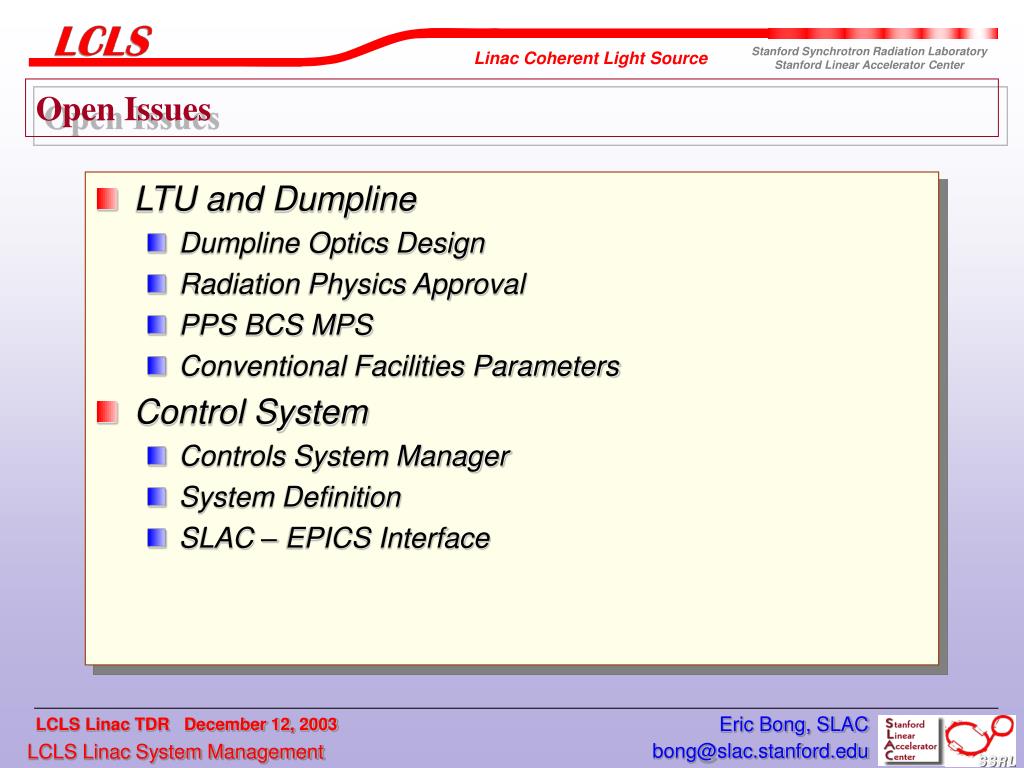The image size is (1024, 768).
Task: Select the 'Linac Coherent Light Source' header text
Action: (x=591, y=58)
